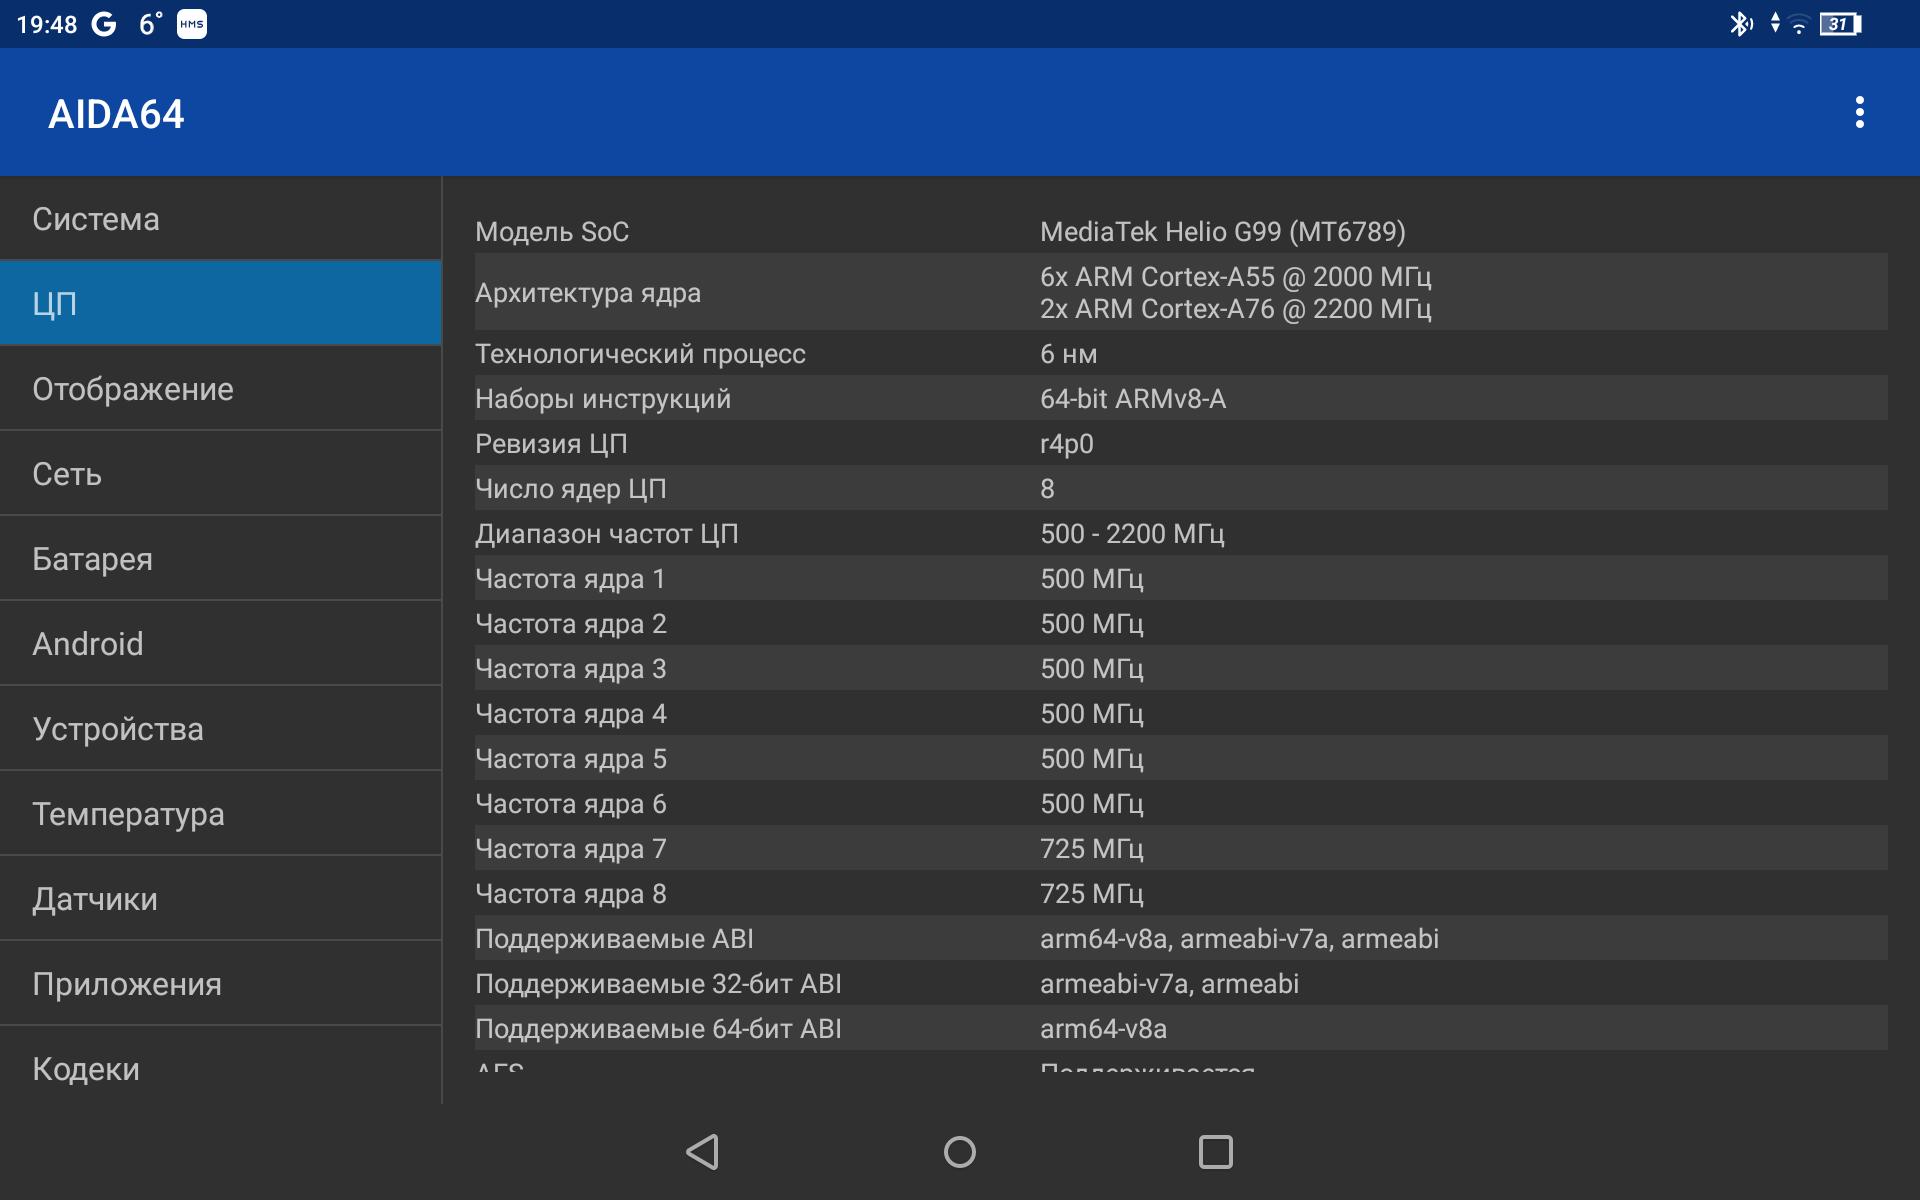Select the Кодеки sidebar item
This screenshot has width=1920, height=1200.
tap(220, 1068)
